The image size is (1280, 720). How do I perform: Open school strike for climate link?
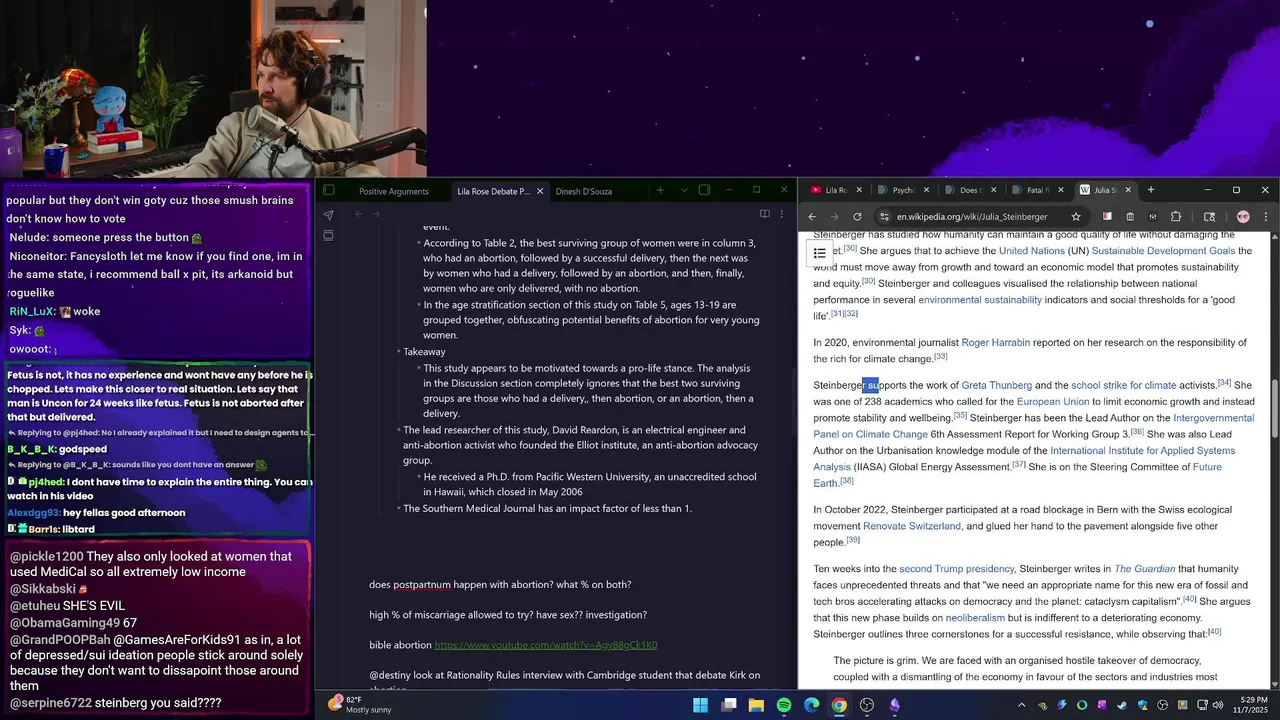pyautogui.click(x=1123, y=385)
